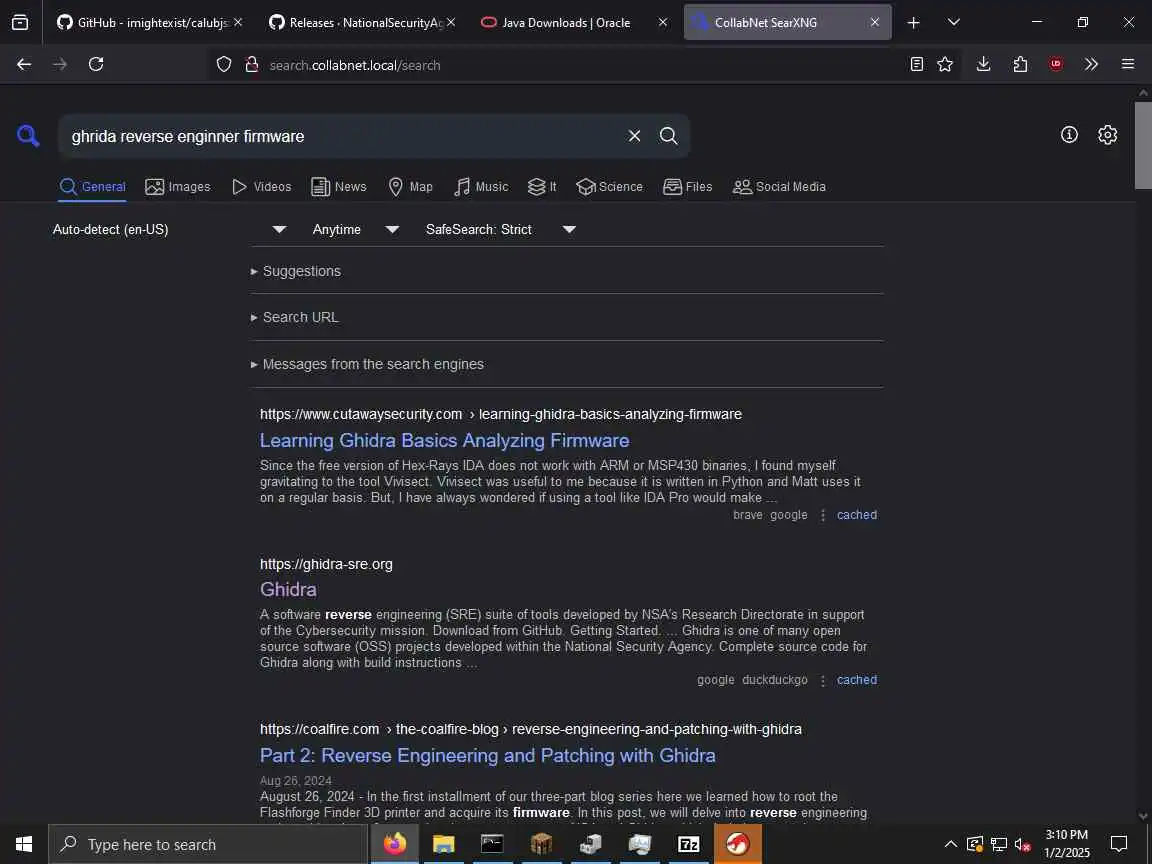Open a new browser tab
The image size is (1152, 864).
click(913, 23)
